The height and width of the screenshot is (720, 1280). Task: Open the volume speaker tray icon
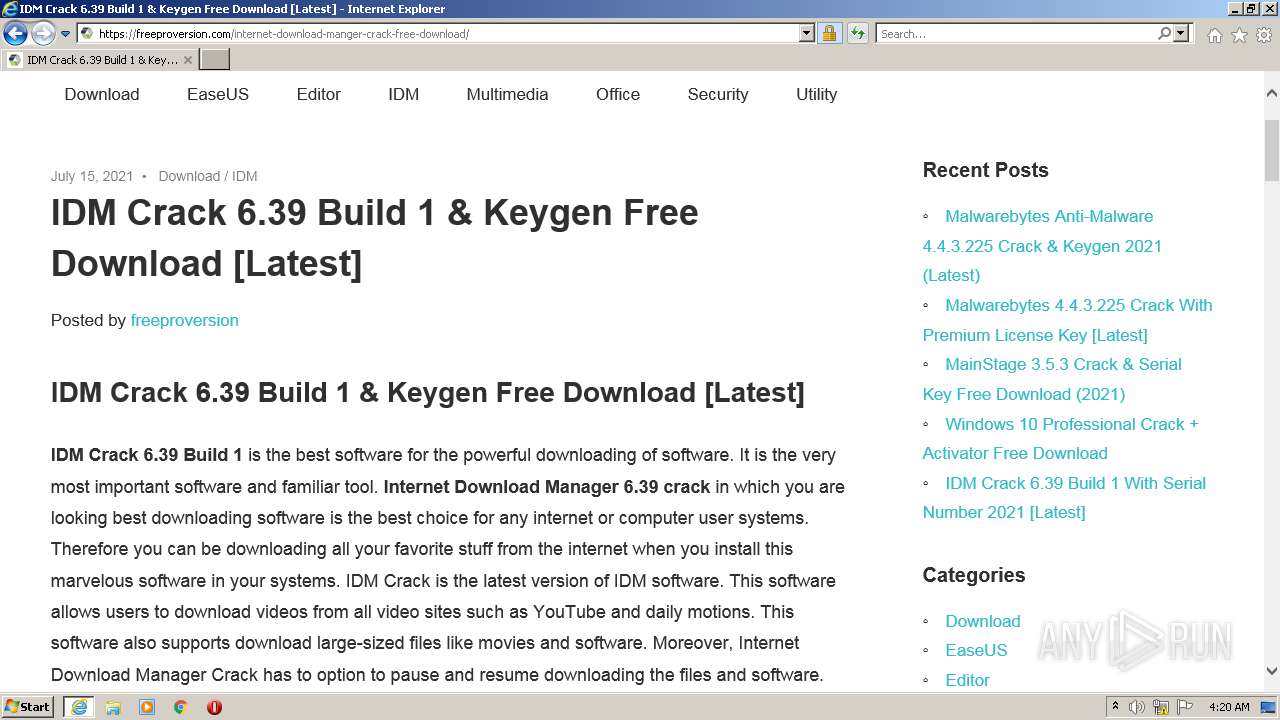coord(1137,707)
